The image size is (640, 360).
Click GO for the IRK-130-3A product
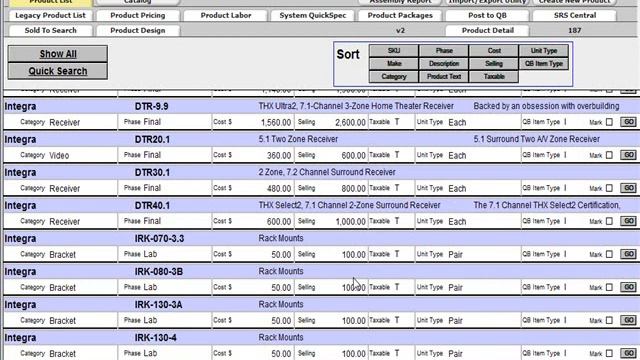point(629,320)
